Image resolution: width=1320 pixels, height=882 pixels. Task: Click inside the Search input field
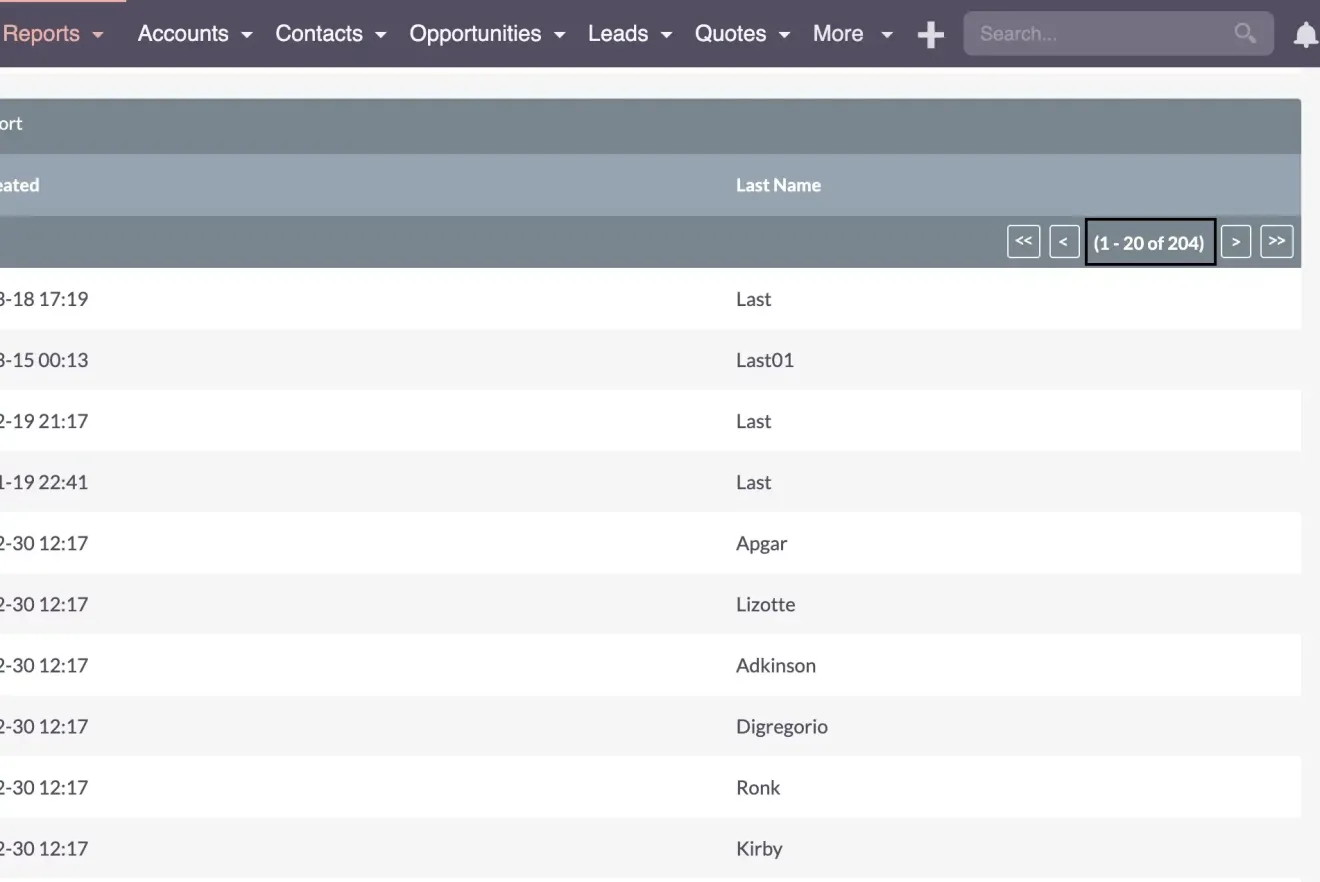[x=1100, y=34]
